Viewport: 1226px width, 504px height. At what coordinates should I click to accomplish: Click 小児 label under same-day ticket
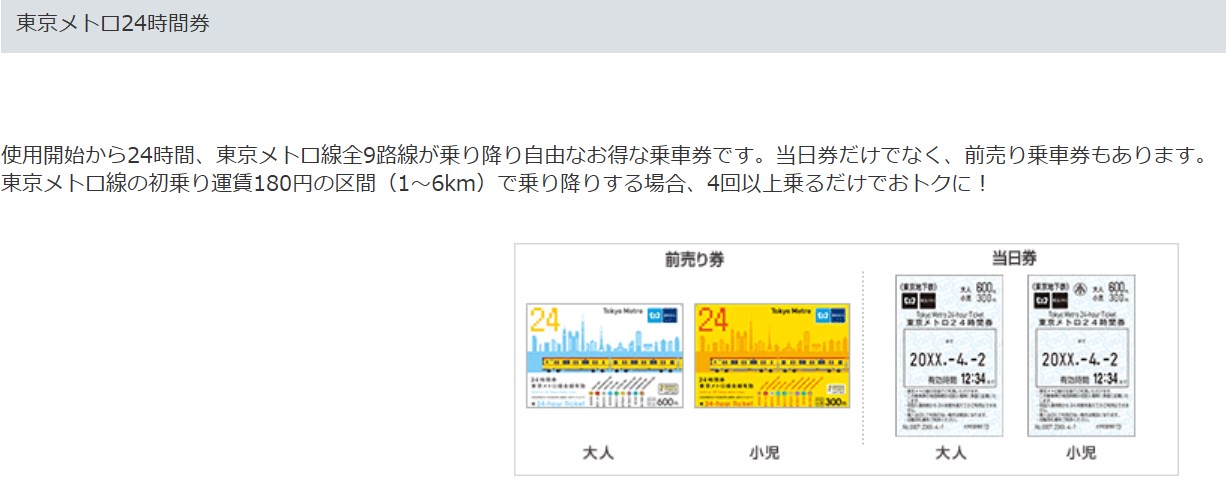pos(1081,453)
